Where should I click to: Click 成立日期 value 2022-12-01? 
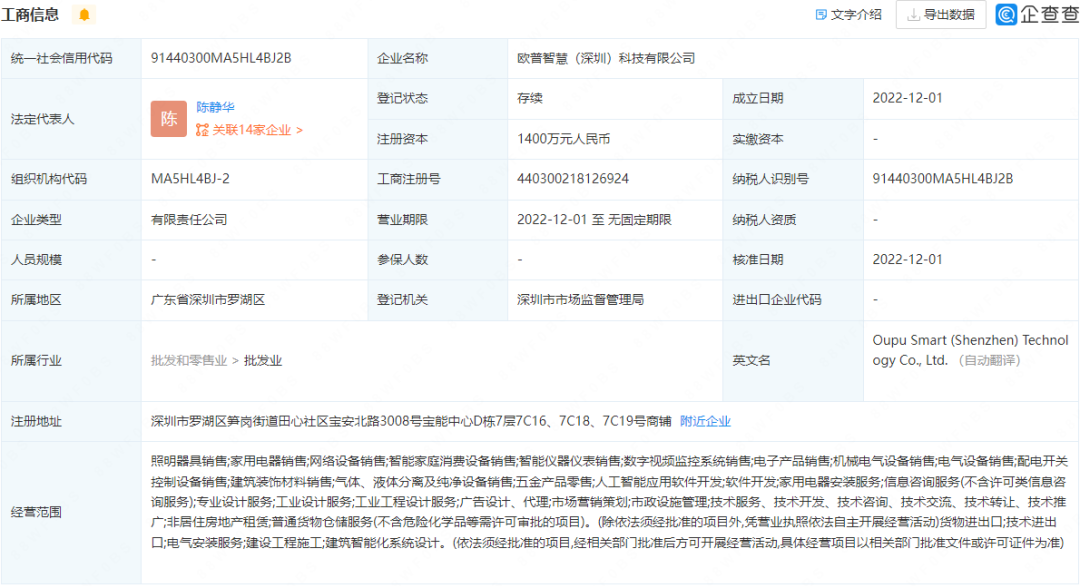point(907,98)
